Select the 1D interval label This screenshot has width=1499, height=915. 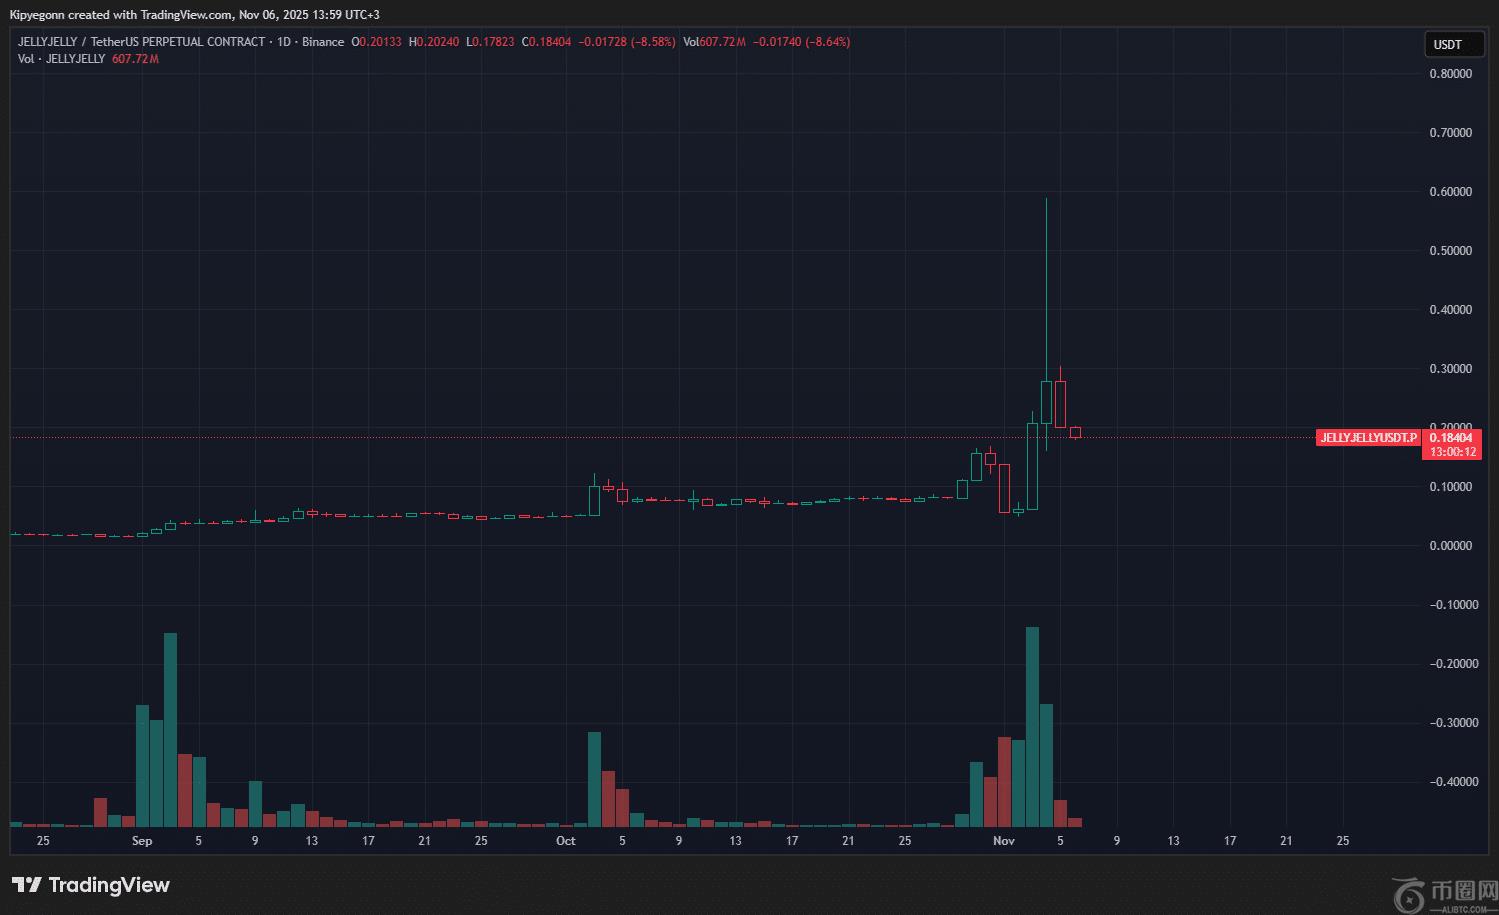283,42
